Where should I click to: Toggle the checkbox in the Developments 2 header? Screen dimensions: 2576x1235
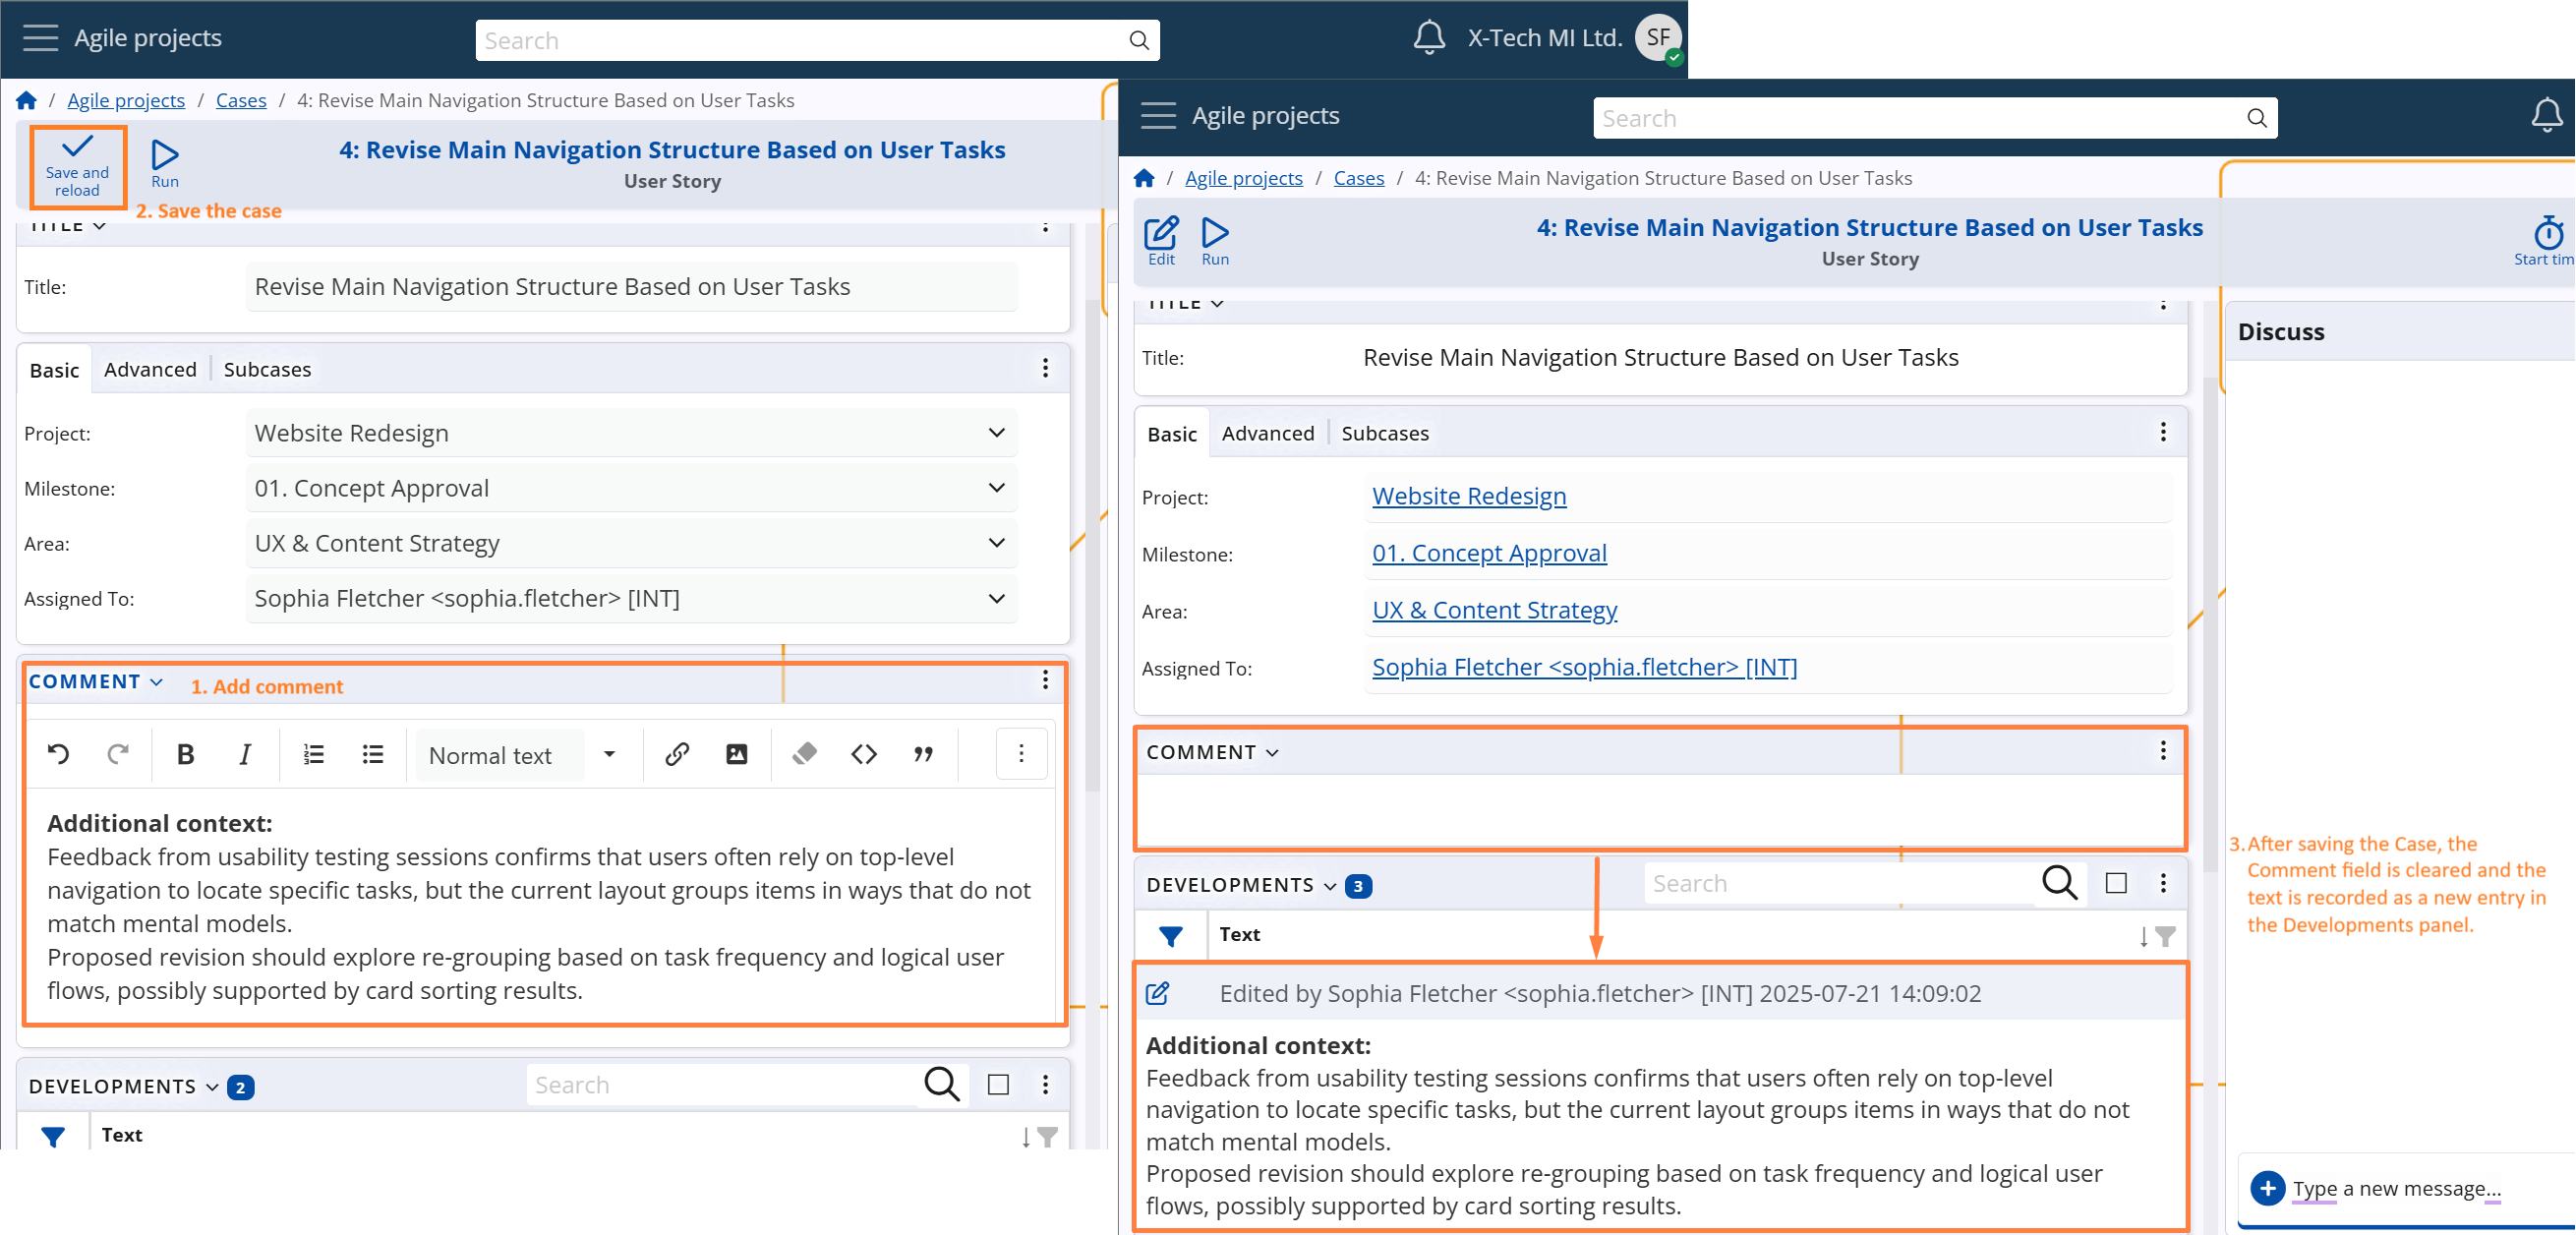[x=997, y=1084]
